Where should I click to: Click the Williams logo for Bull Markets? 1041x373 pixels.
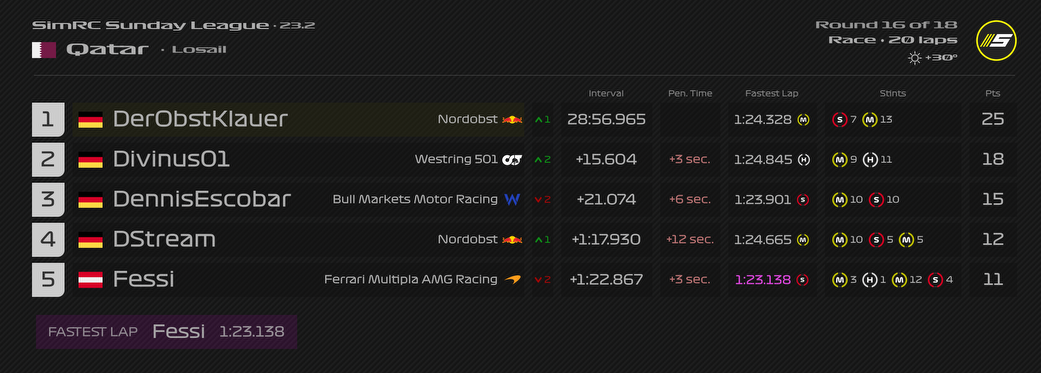pos(512,199)
